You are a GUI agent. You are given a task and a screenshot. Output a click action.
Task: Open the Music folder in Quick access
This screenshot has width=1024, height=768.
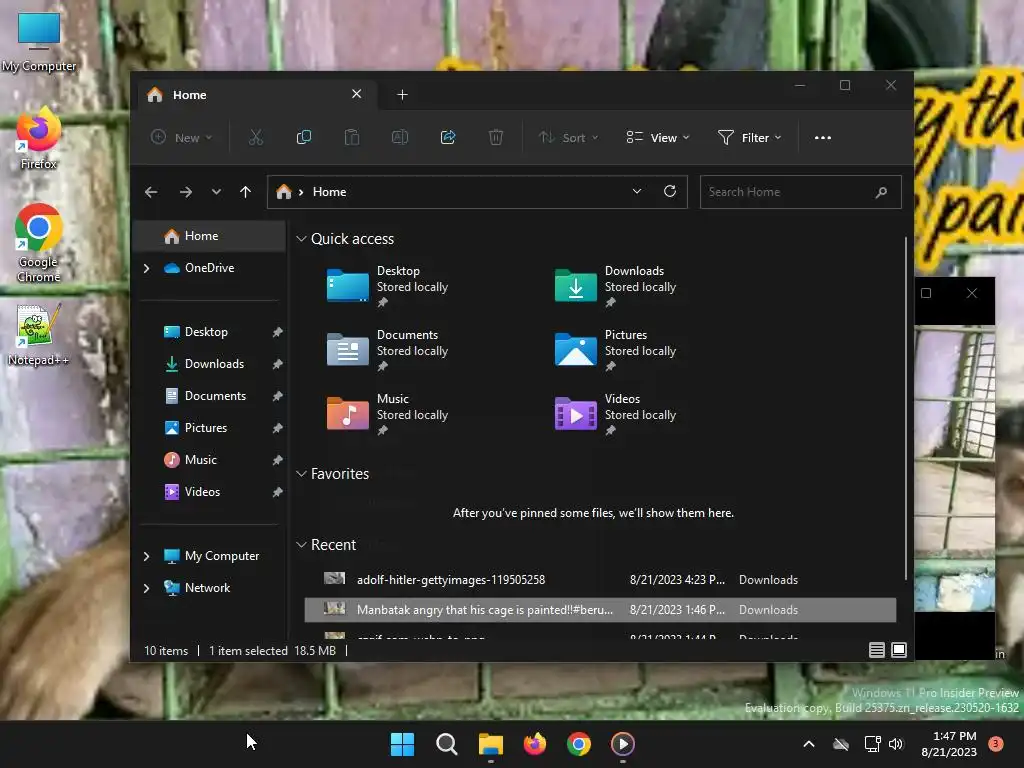point(388,414)
